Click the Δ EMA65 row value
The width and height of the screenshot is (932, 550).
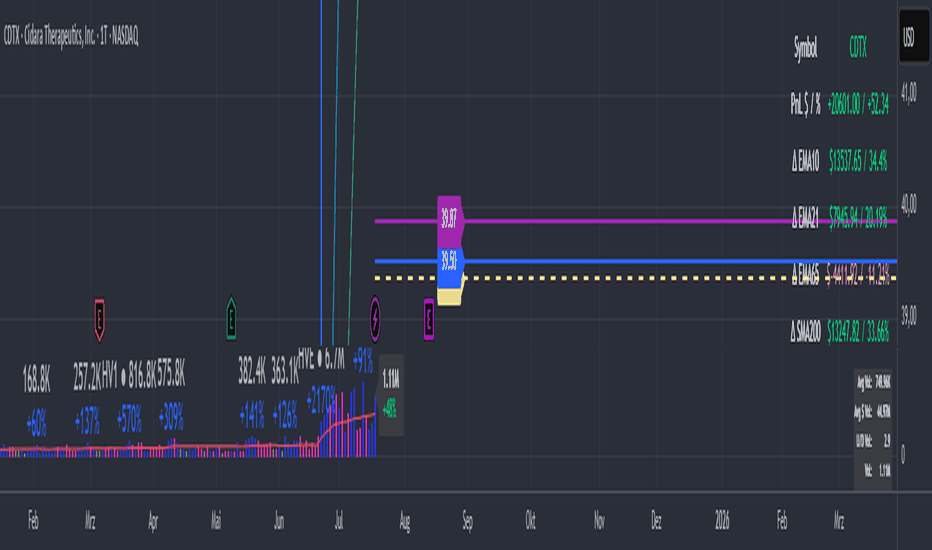tap(858, 275)
